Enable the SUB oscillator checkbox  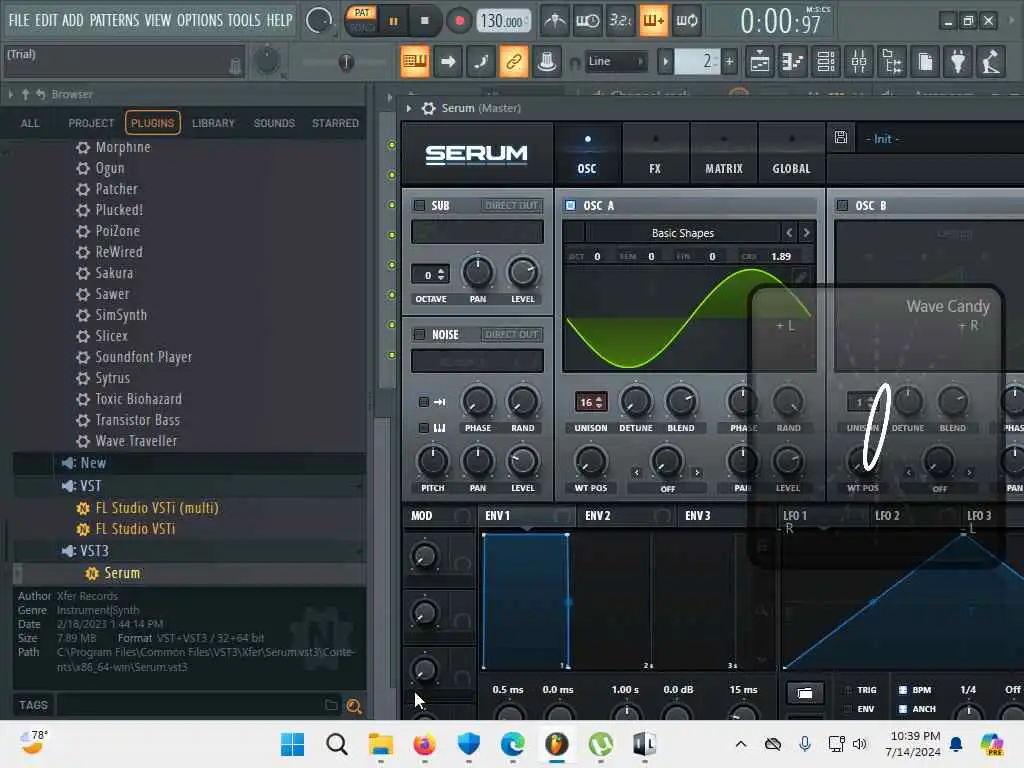tap(419, 206)
